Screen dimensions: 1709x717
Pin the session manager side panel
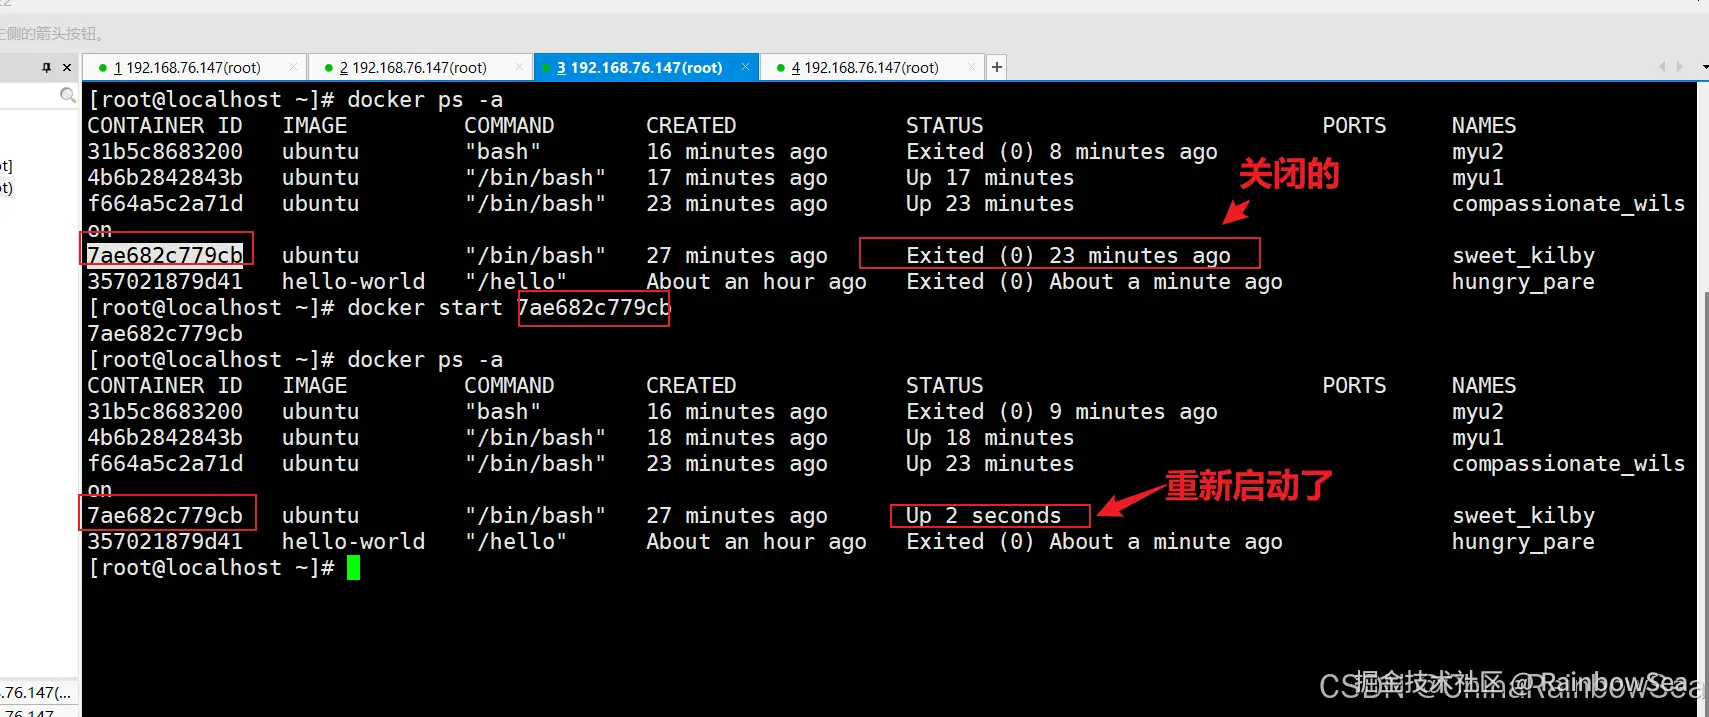[x=46, y=67]
